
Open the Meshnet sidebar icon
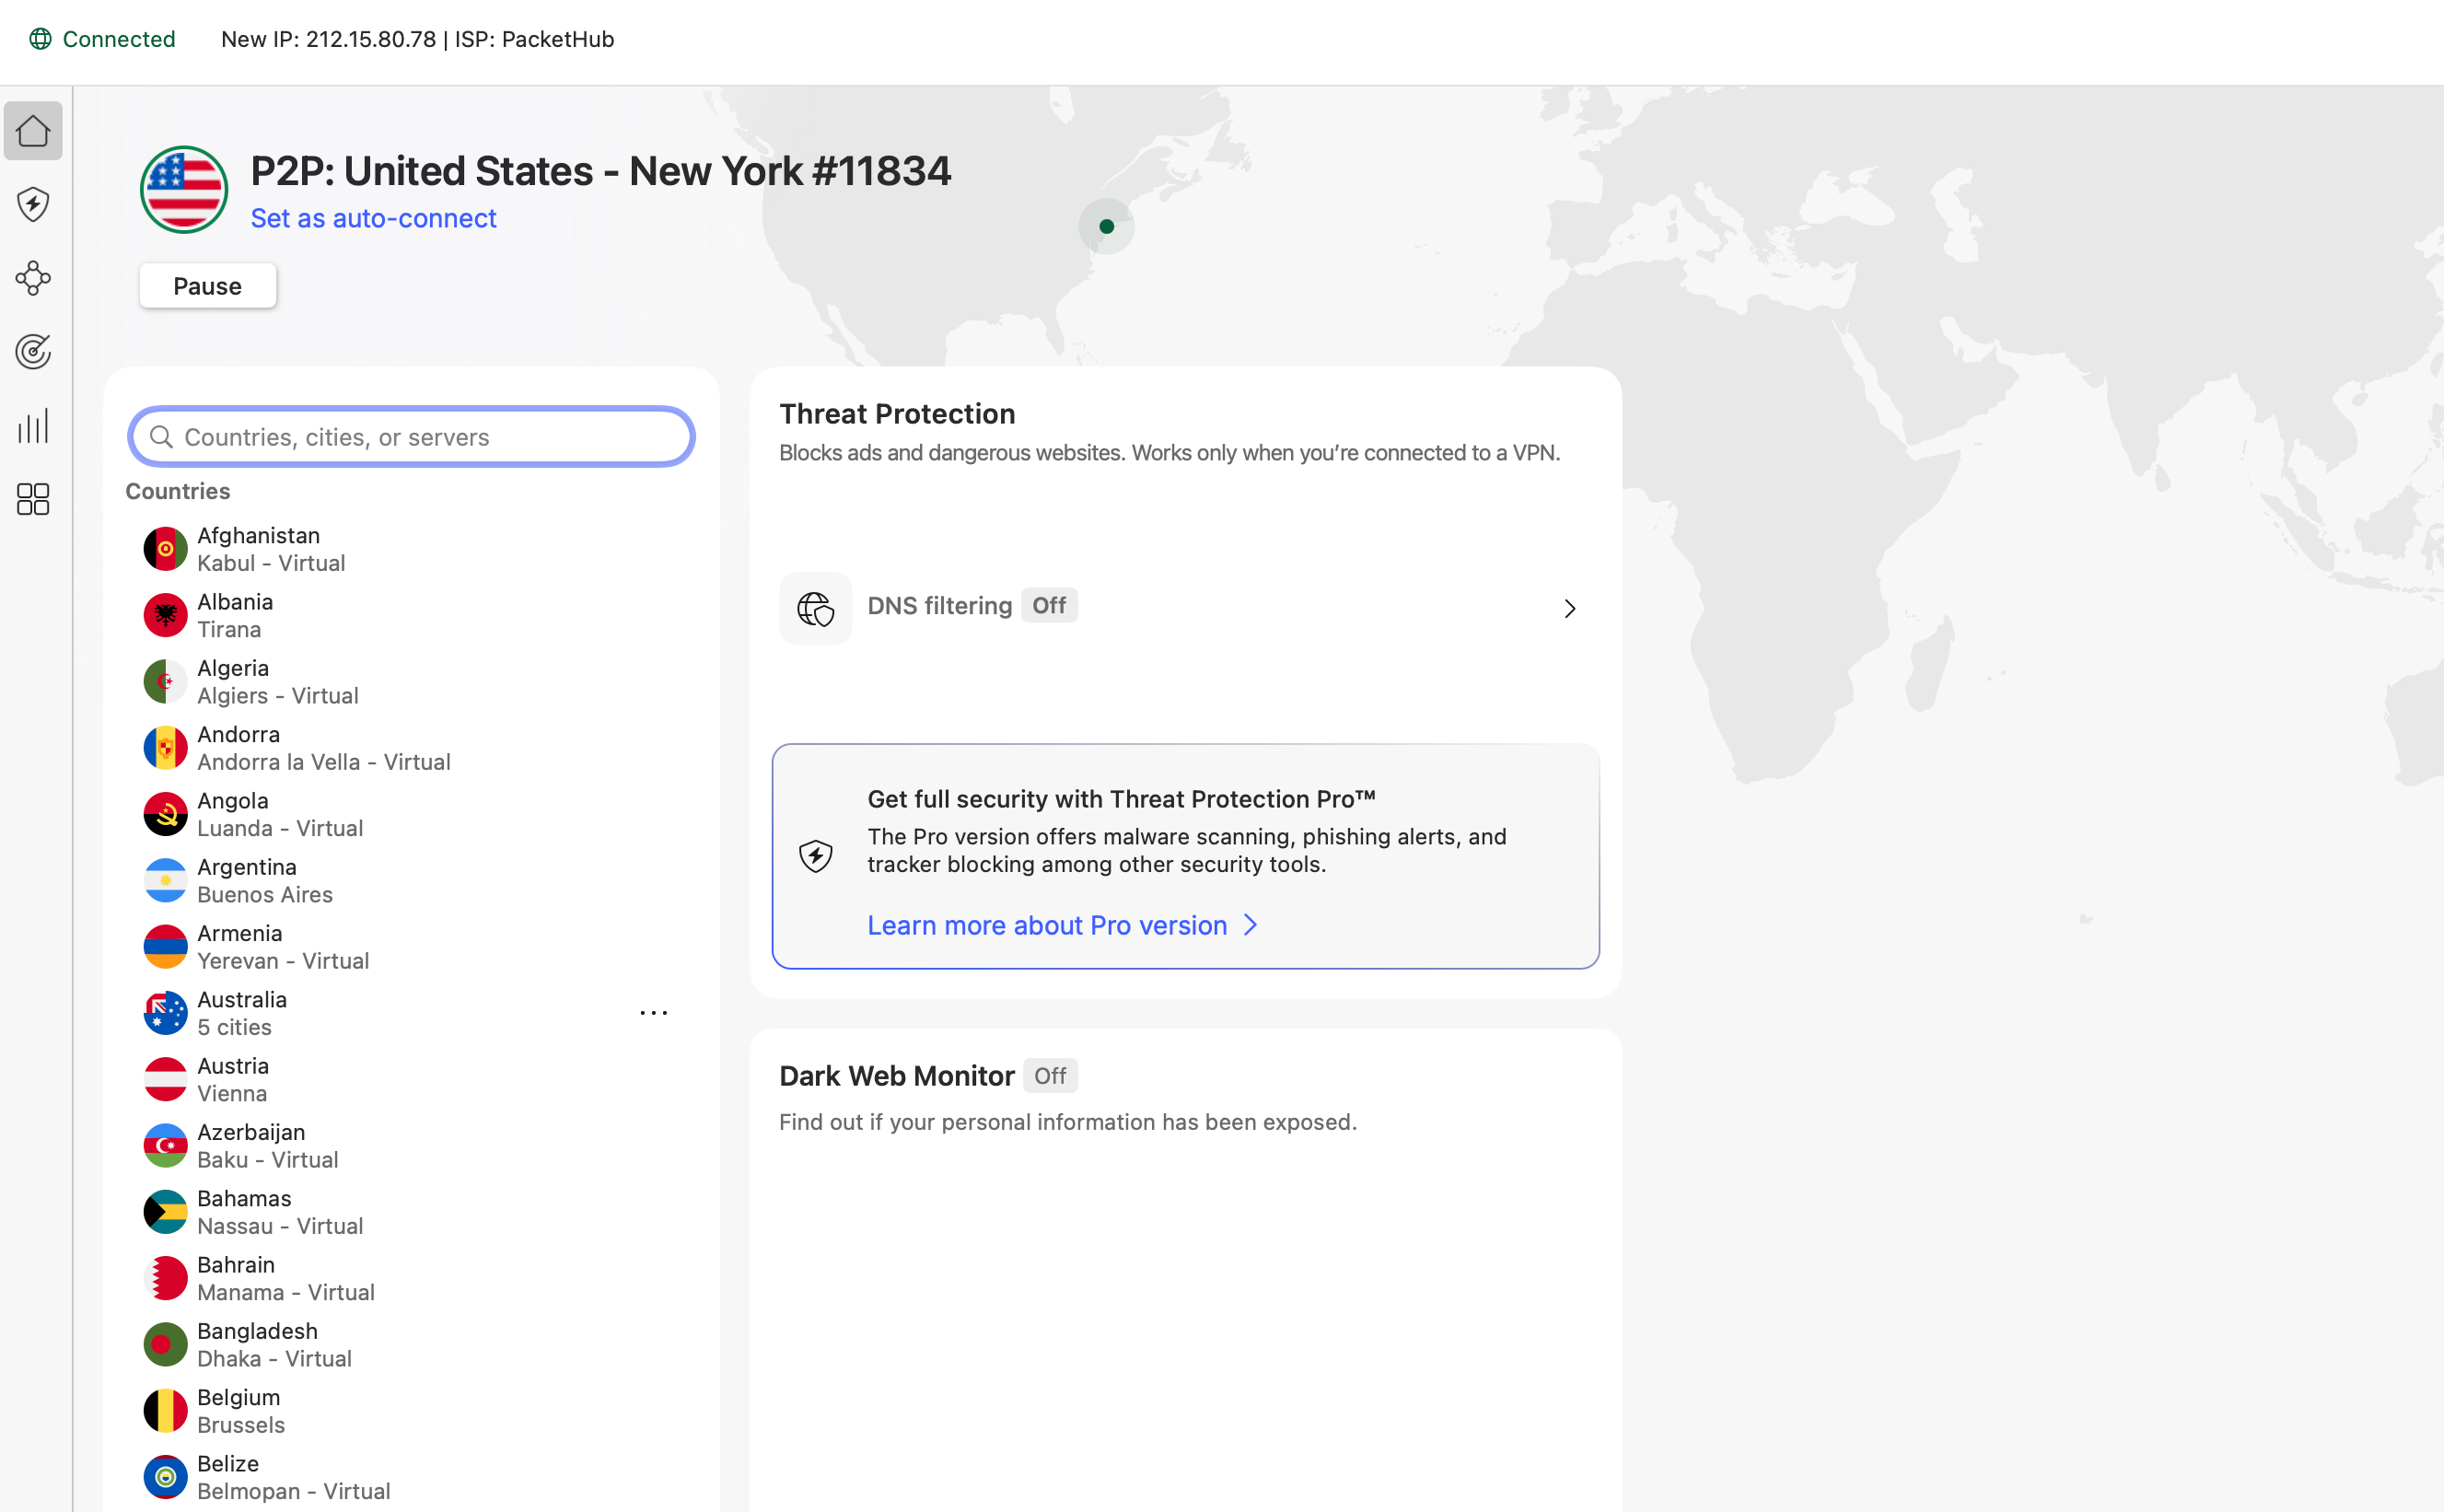pyautogui.click(x=33, y=278)
